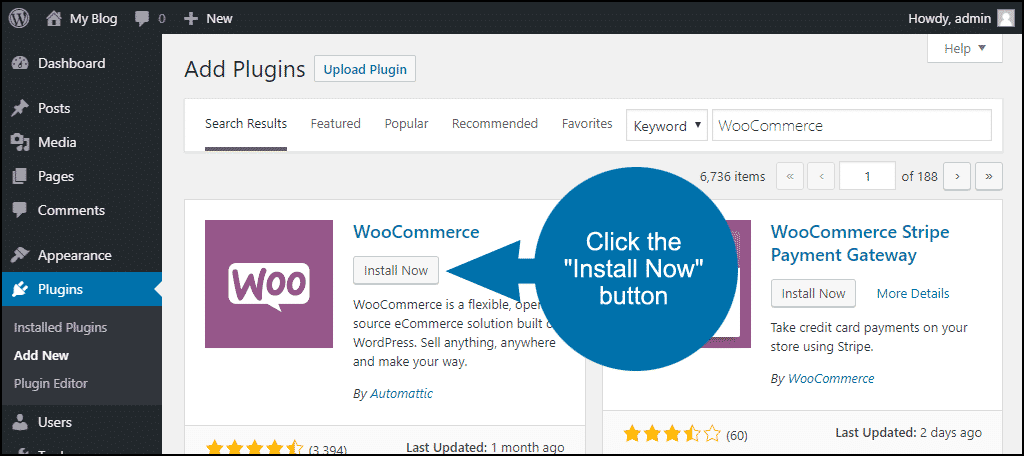Viewport: 1024px width, 456px height.
Task: Click the Users person icon
Action: point(21,423)
